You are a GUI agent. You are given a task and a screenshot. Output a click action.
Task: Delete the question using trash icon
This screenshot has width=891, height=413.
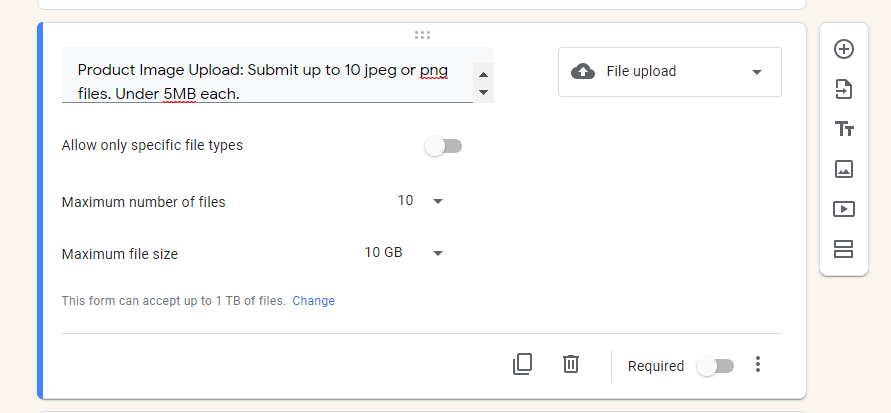click(571, 364)
